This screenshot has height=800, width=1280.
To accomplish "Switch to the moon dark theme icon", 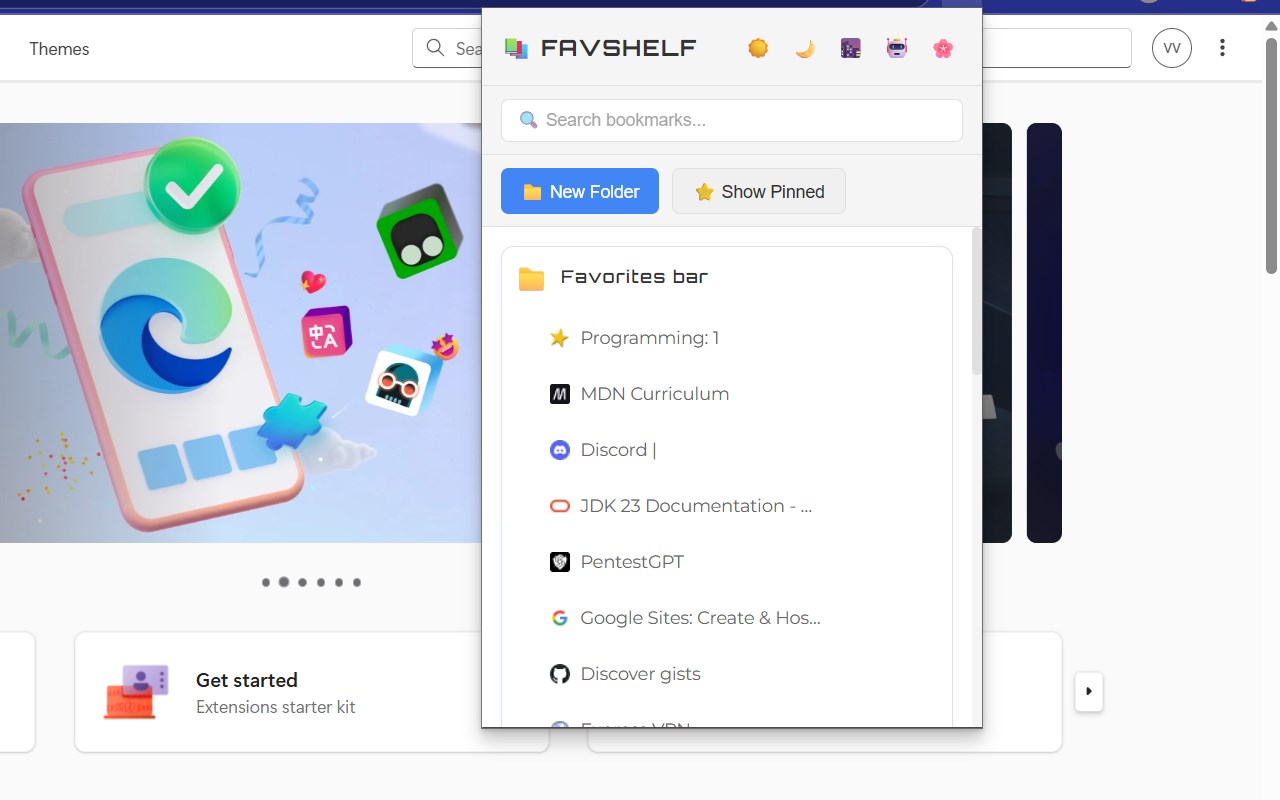I will pos(804,48).
